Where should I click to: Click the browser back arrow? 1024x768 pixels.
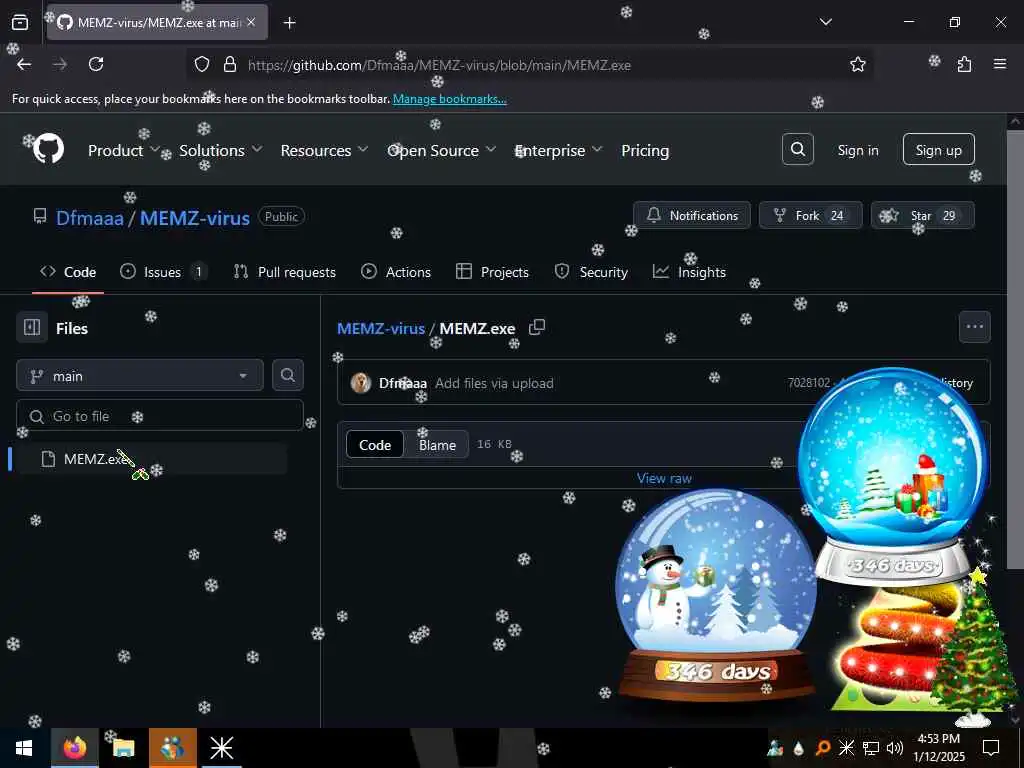24,64
